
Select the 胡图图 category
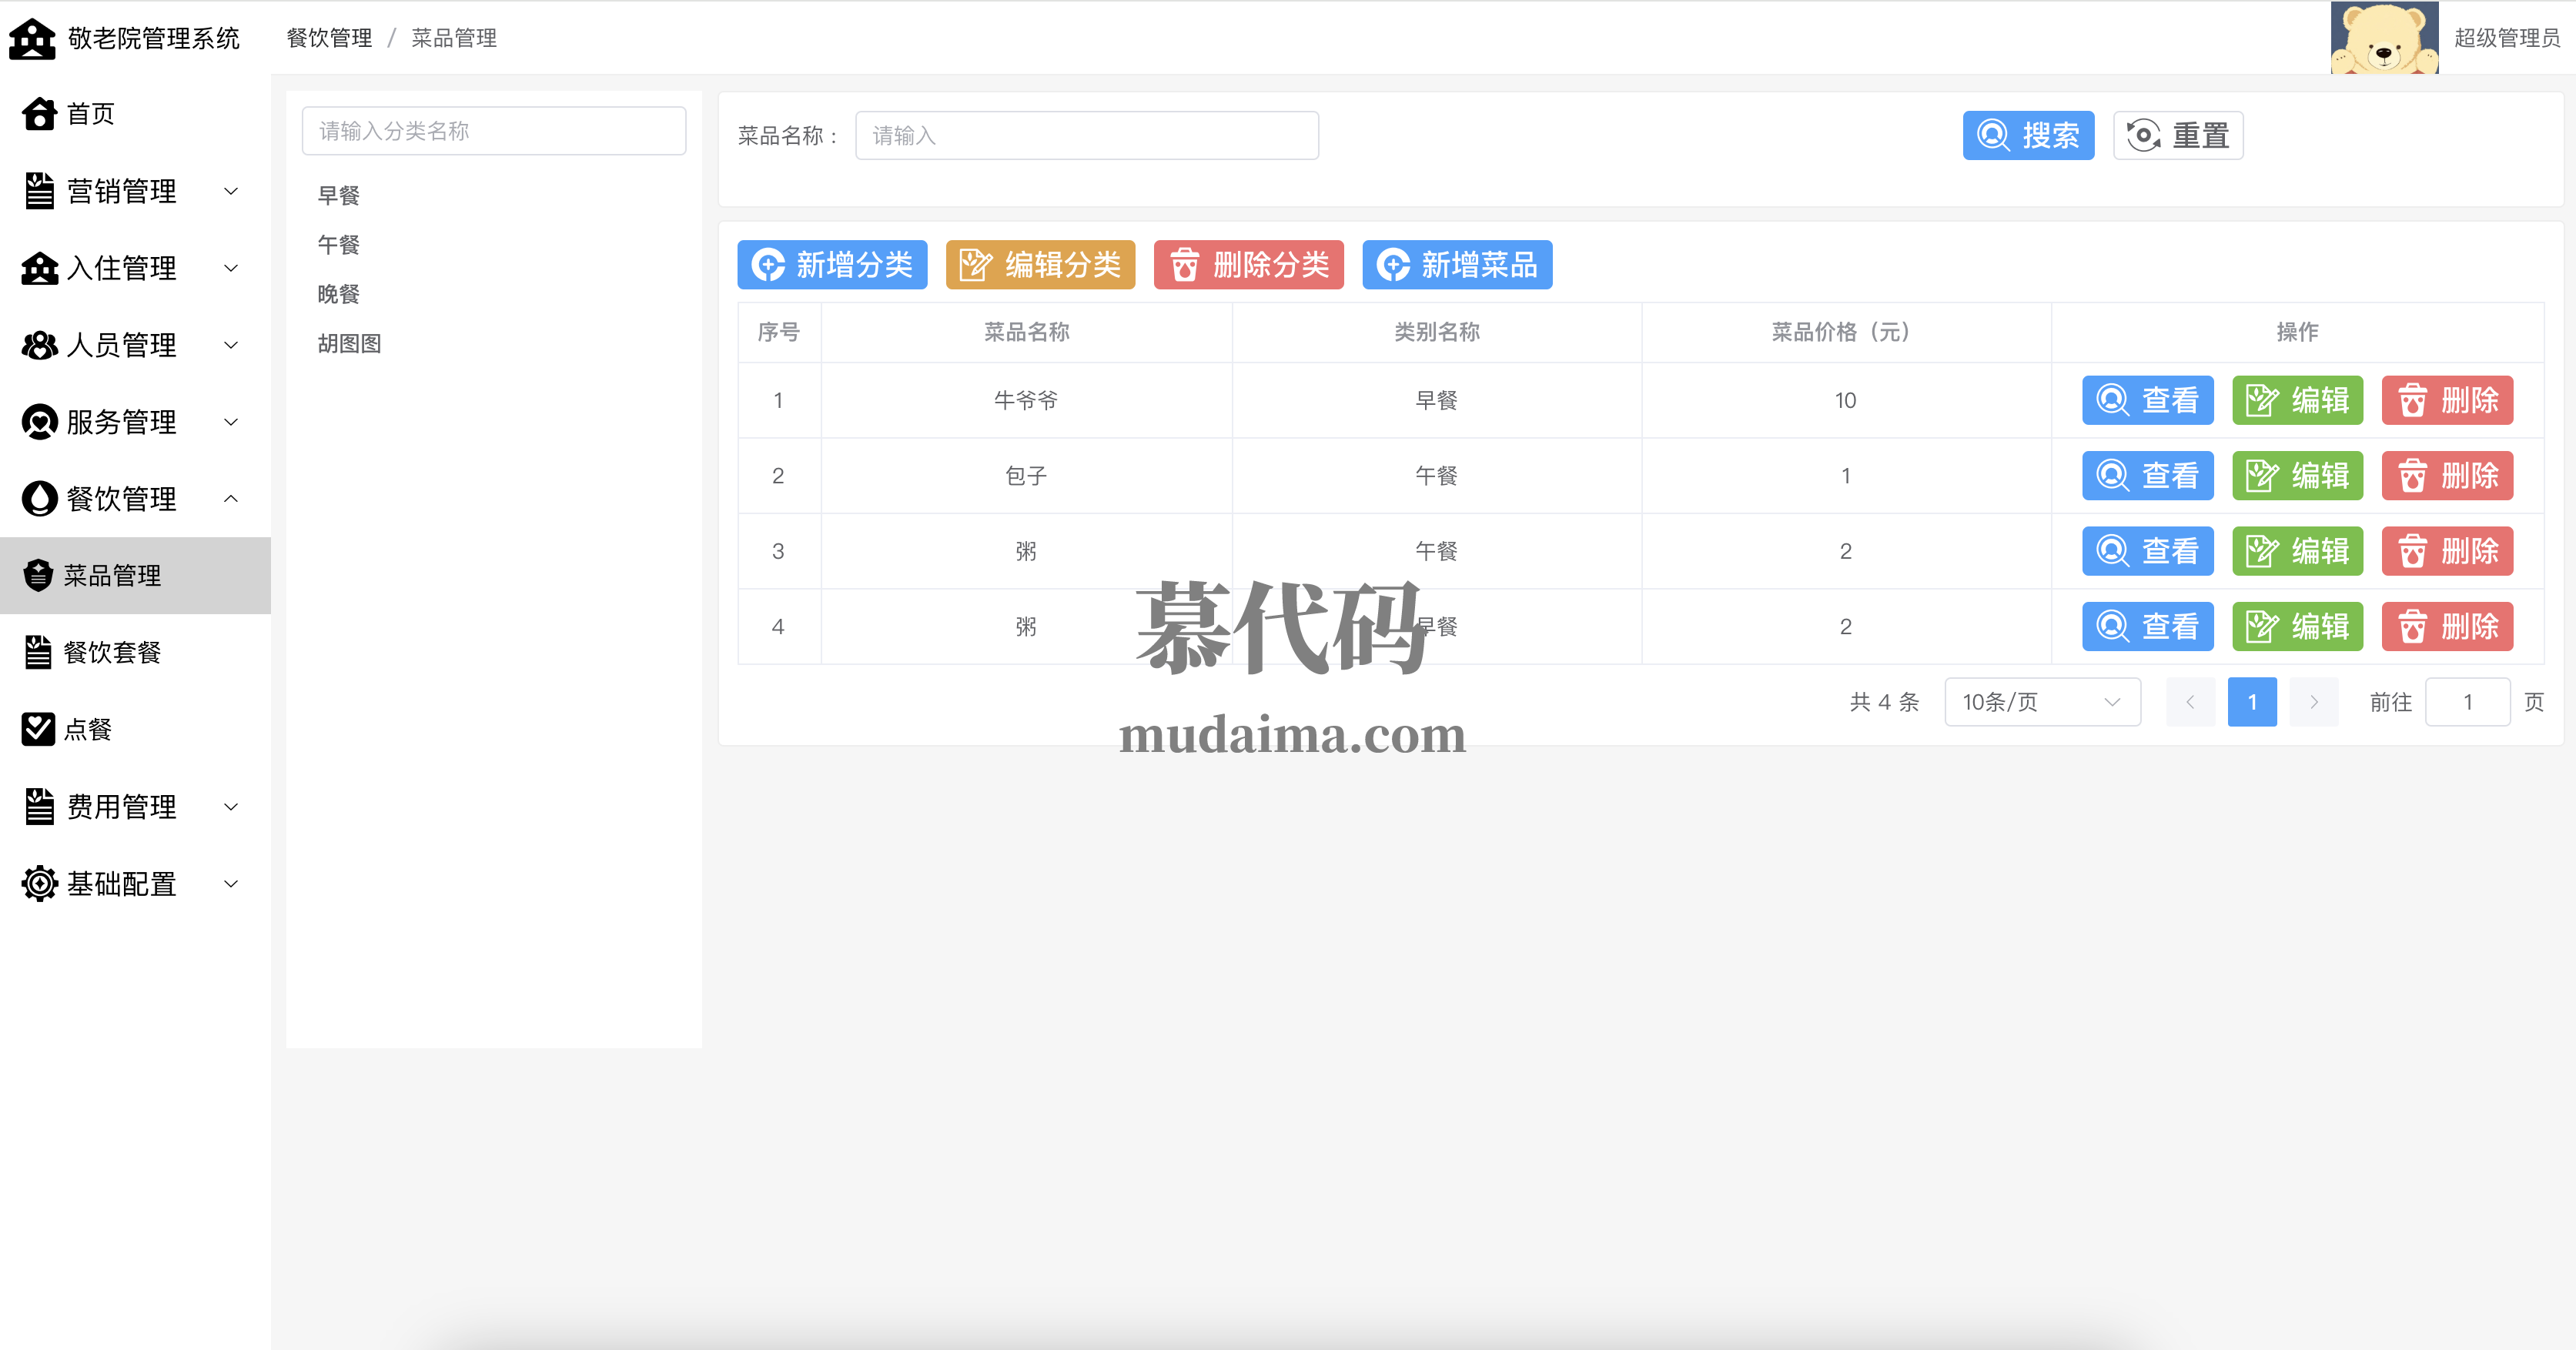coord(349,344)
